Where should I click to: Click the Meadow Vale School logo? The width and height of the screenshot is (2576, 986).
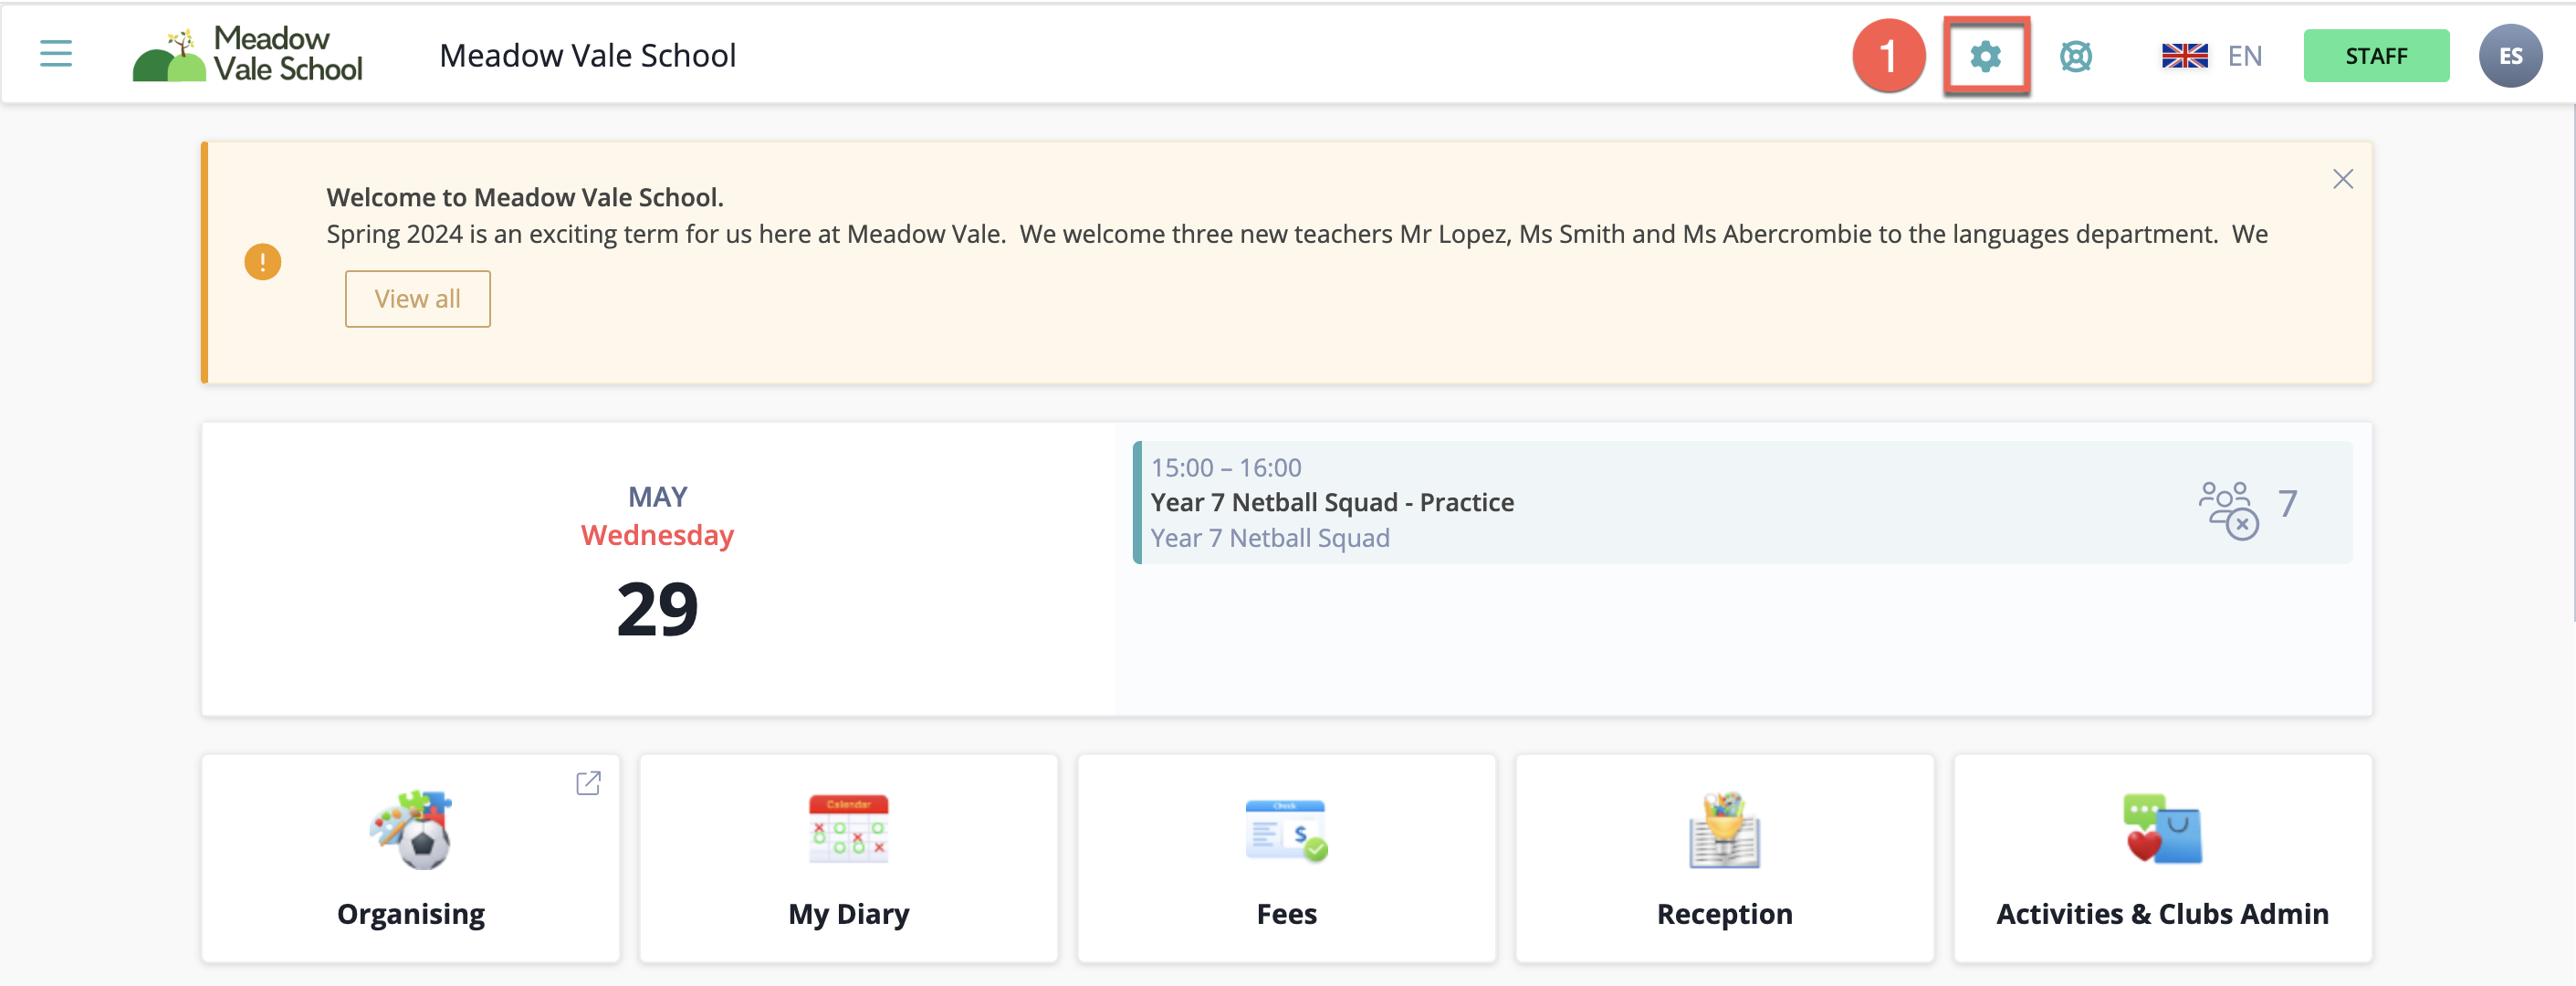click(248, 54)
